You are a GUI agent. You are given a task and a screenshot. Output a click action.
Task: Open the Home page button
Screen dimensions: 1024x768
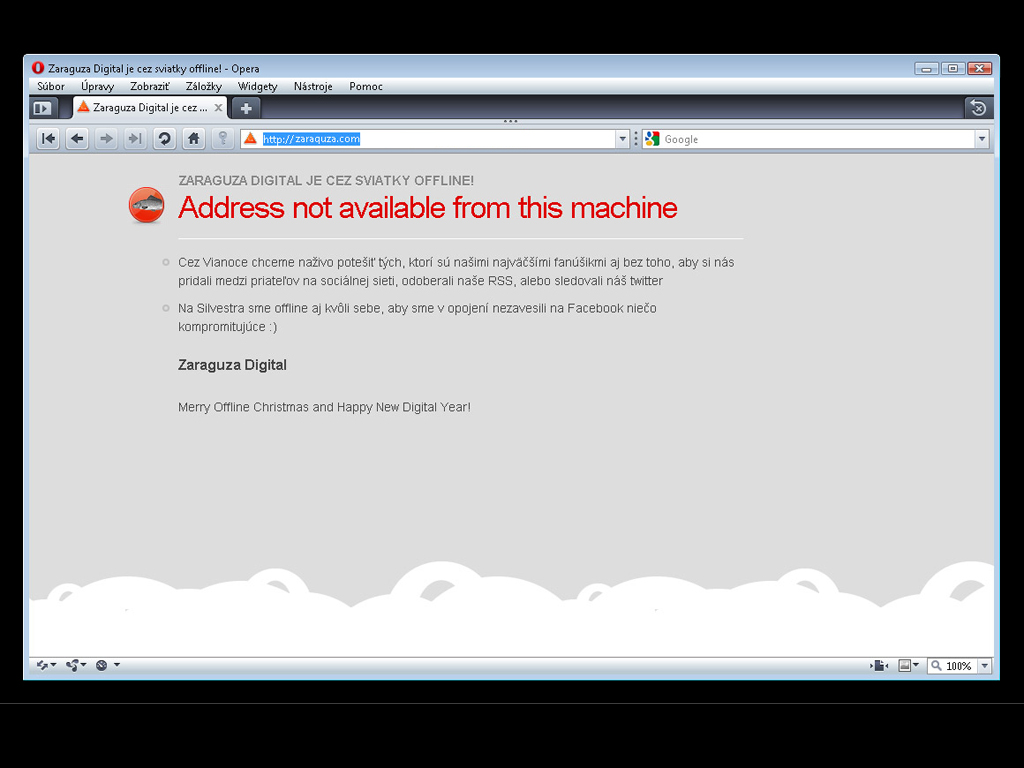(x=193, y=138)
